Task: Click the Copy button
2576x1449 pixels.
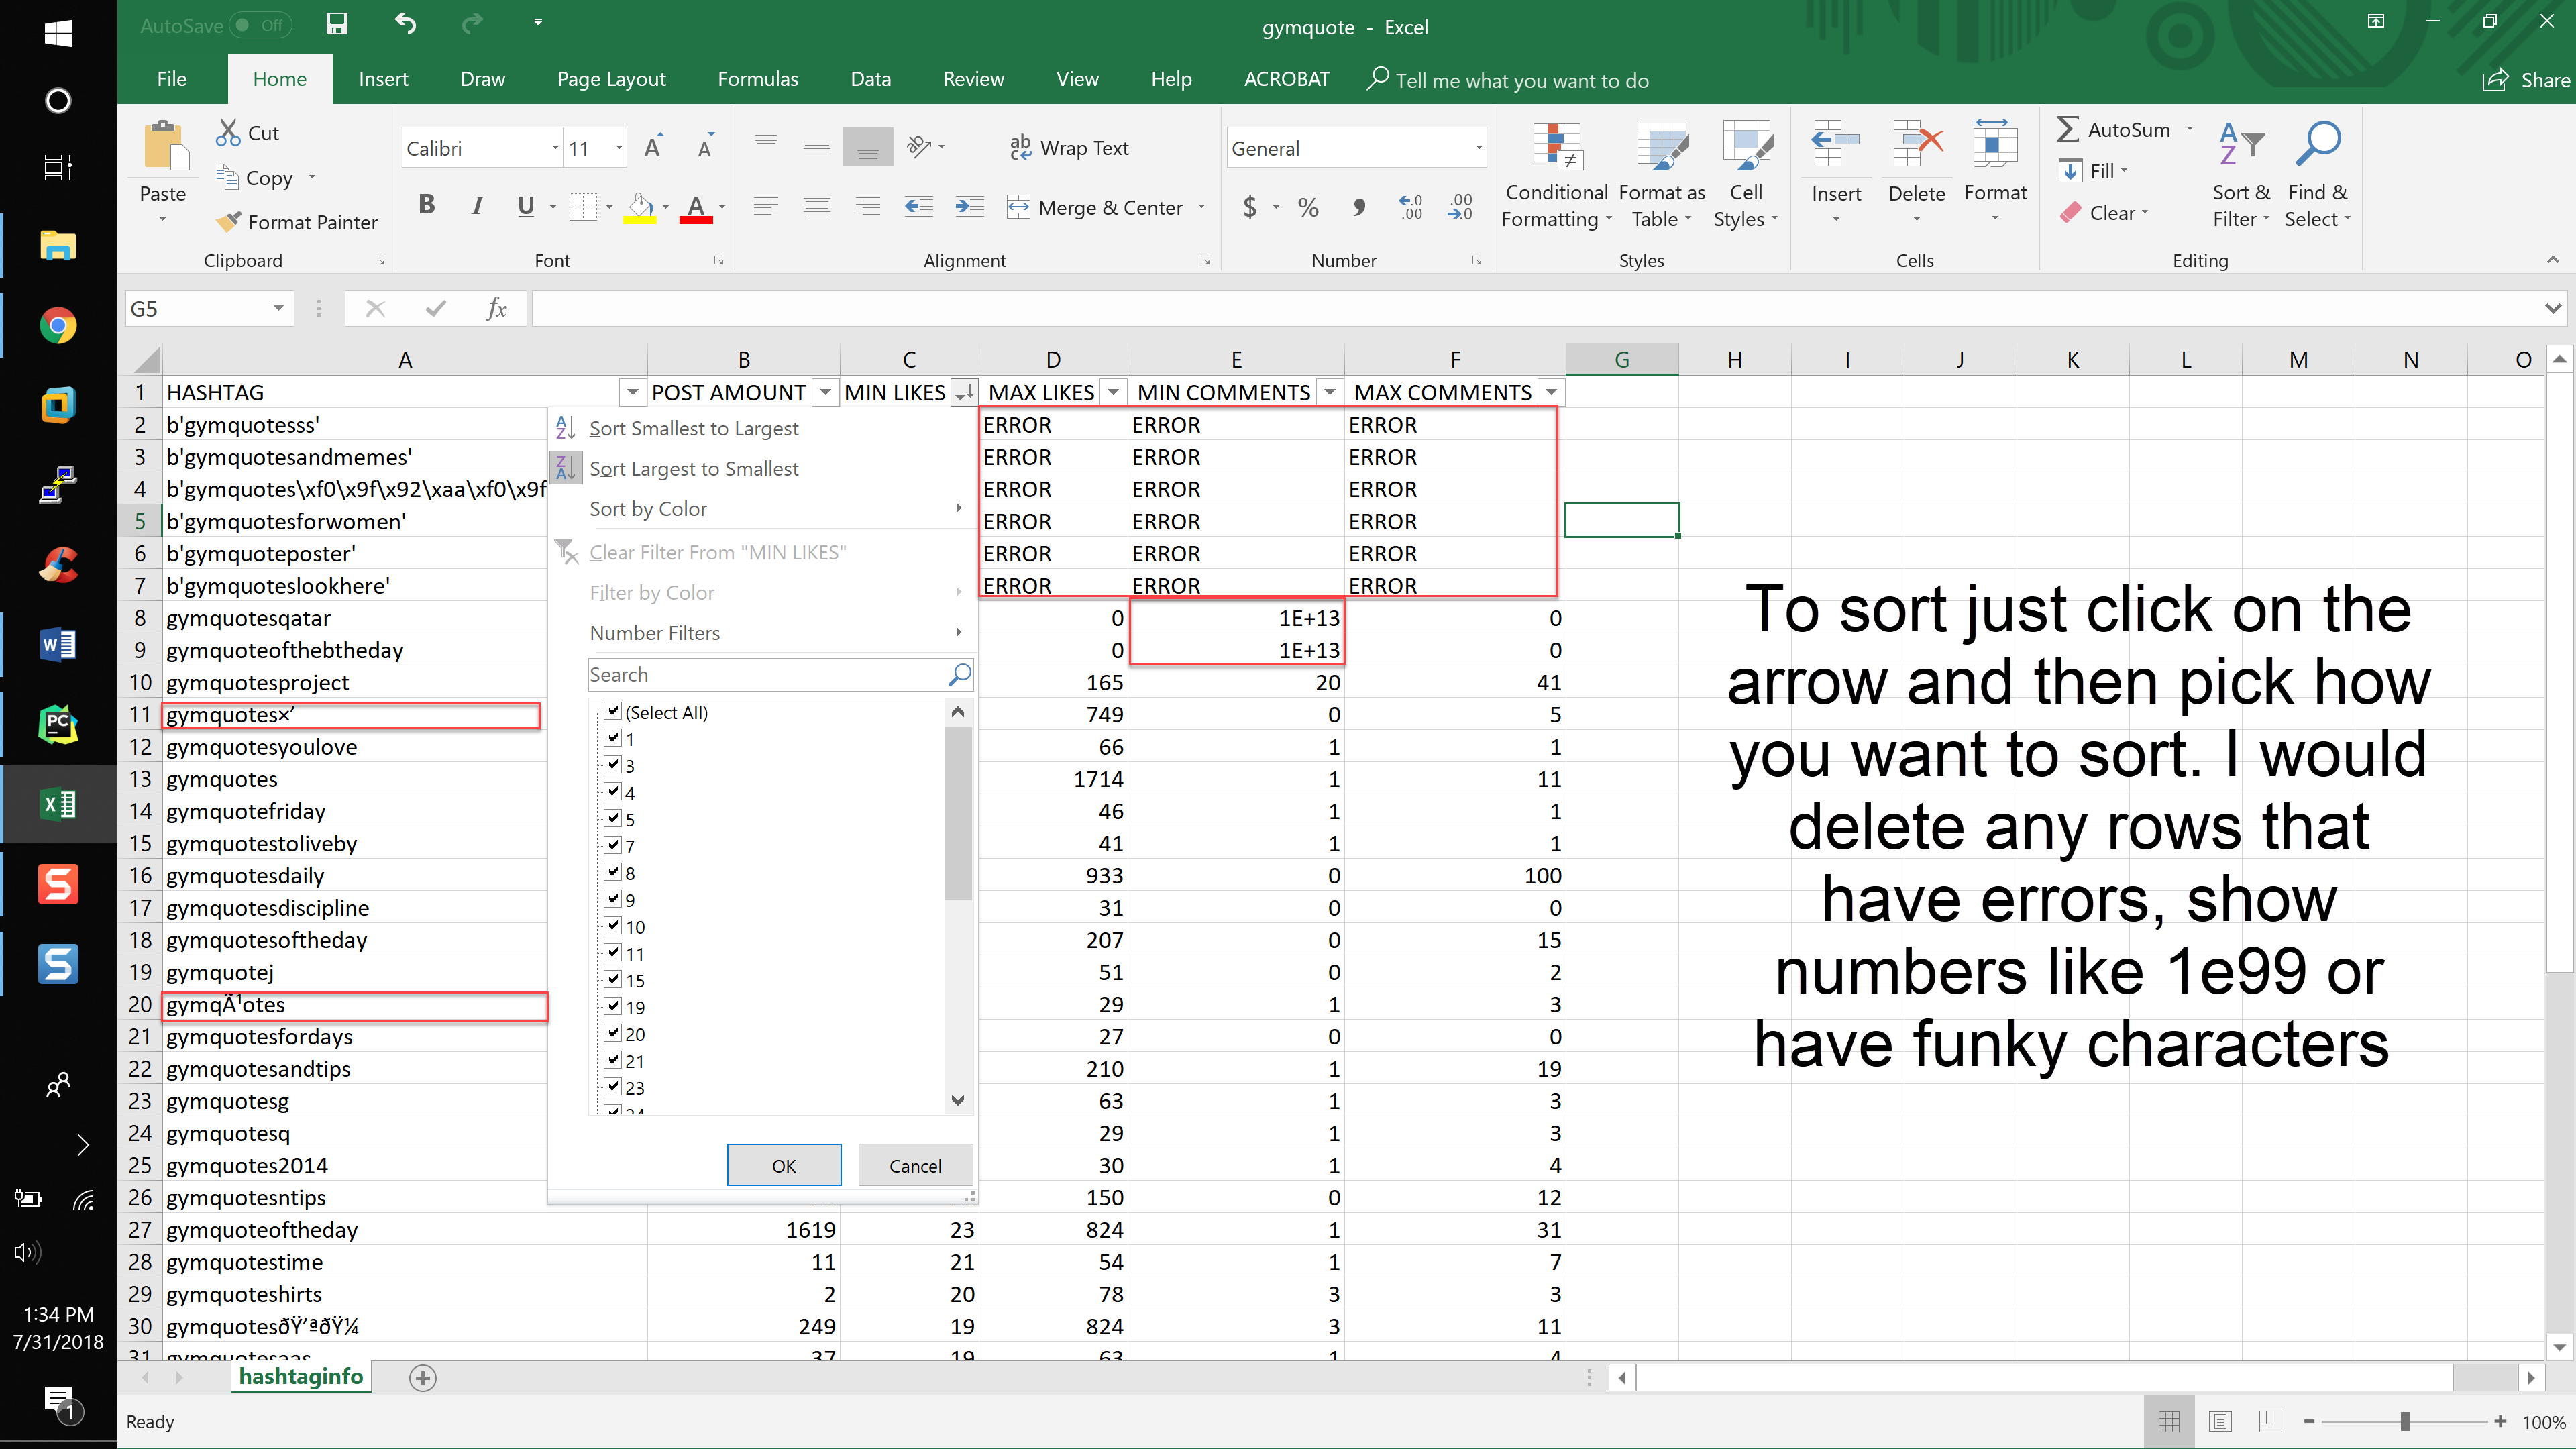Action: click(255, 178)
